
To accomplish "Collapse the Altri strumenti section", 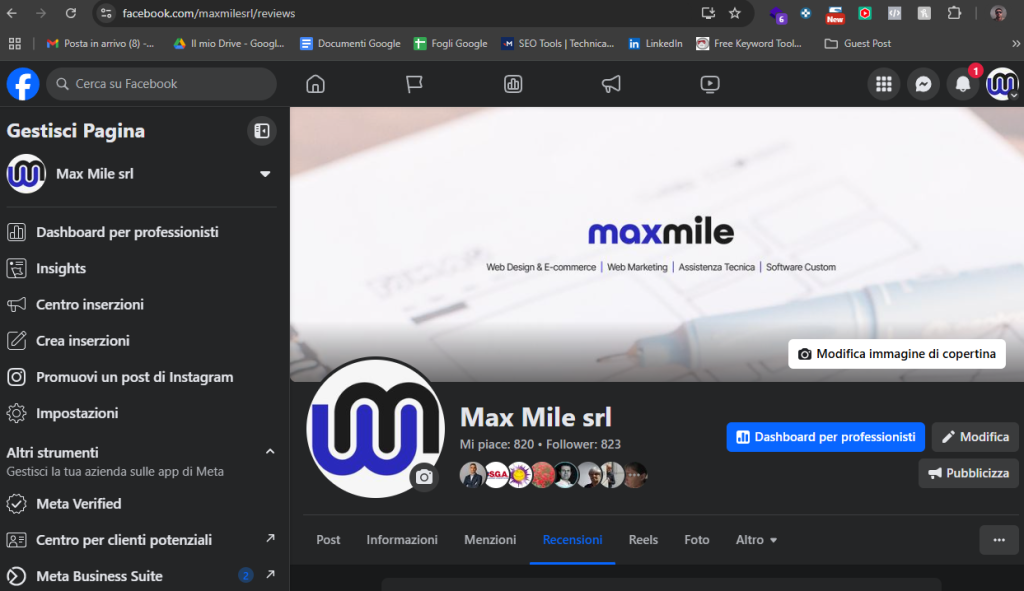I will (x=270, y=452).
